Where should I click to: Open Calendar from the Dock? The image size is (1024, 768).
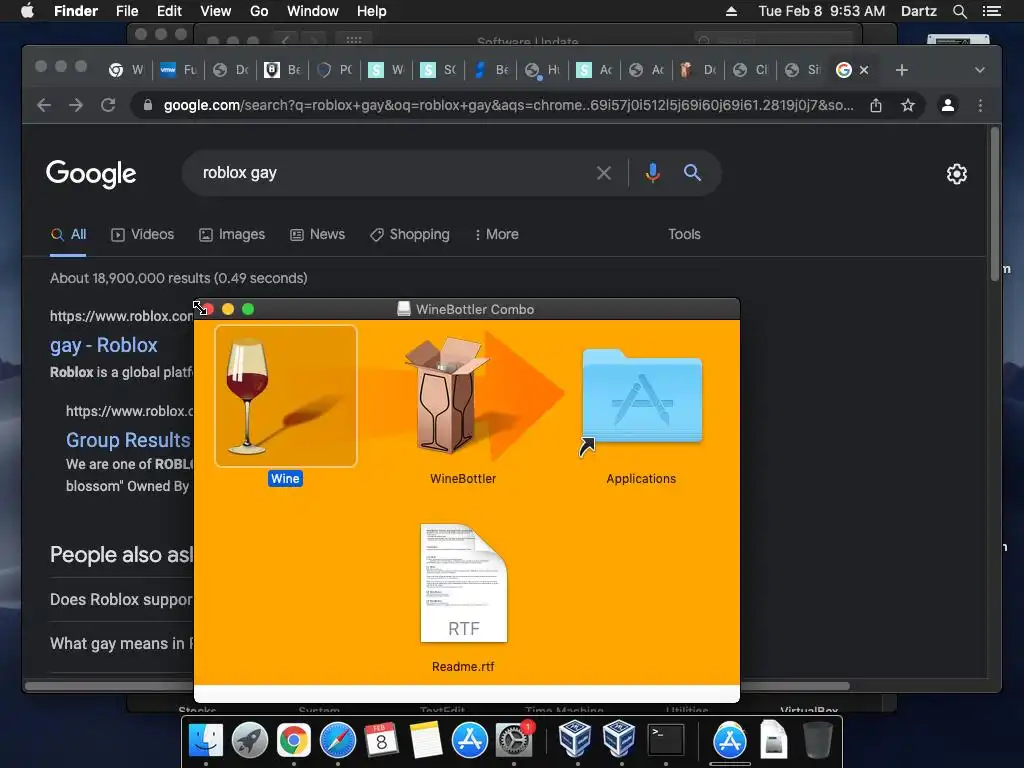[381, 741]
